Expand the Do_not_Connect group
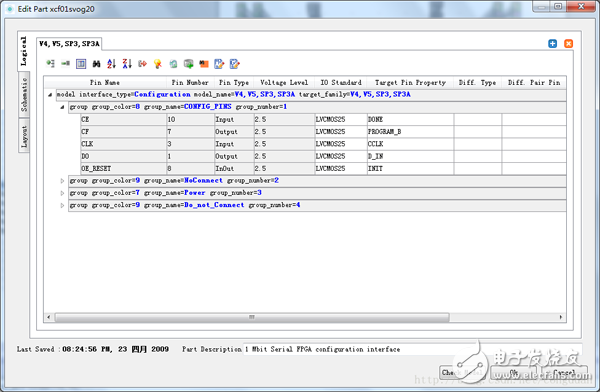 click(62, 205)
